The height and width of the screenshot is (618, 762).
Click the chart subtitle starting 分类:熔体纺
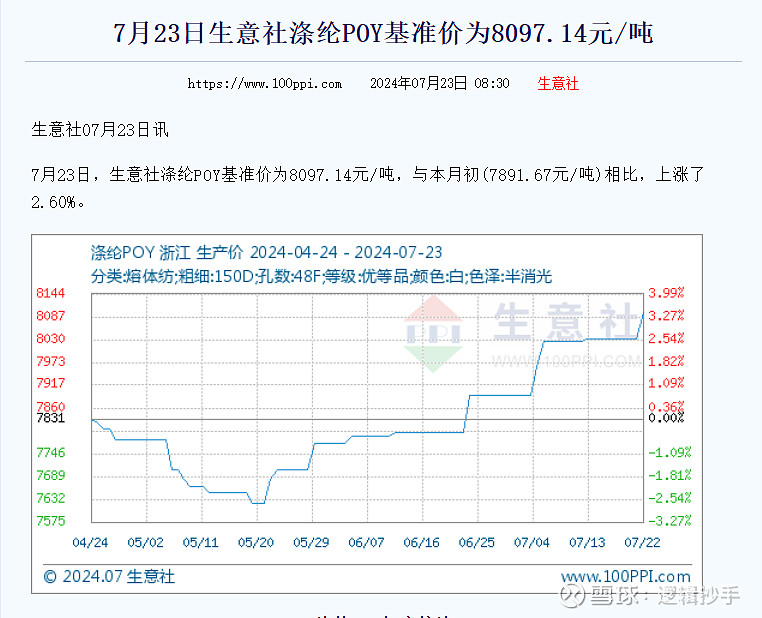pos(321,276)
